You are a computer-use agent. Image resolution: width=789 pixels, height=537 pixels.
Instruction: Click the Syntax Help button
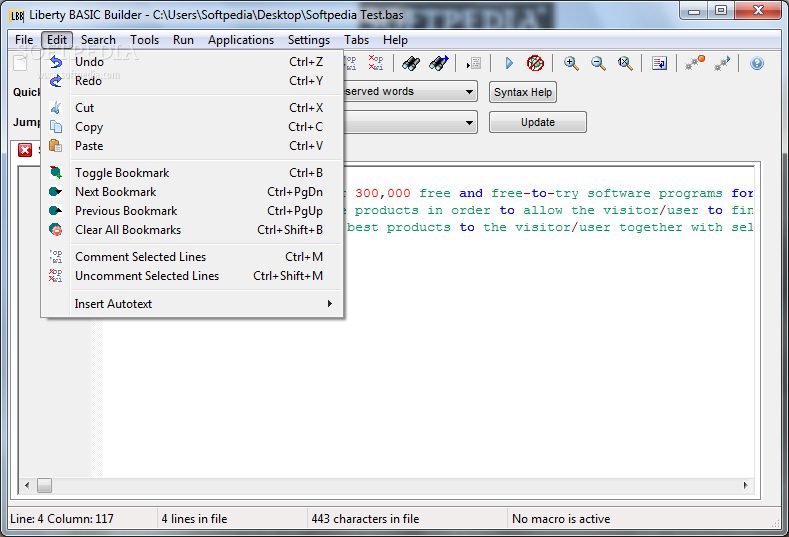523,92
